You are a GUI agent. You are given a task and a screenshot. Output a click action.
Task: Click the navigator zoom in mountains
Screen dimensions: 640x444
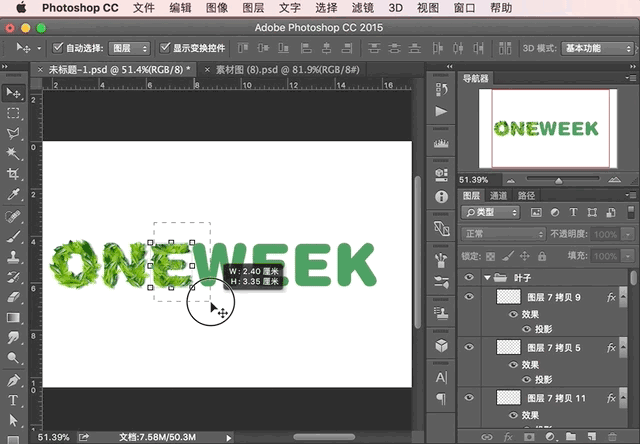[x=614, y=180]
